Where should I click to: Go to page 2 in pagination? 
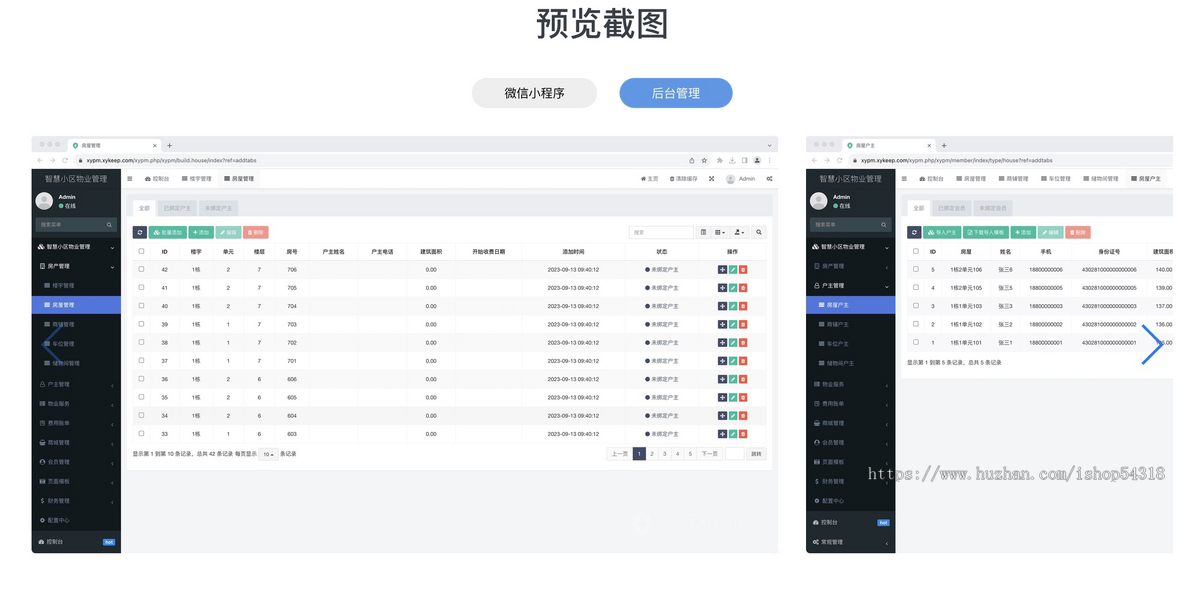tap(652, 454)
